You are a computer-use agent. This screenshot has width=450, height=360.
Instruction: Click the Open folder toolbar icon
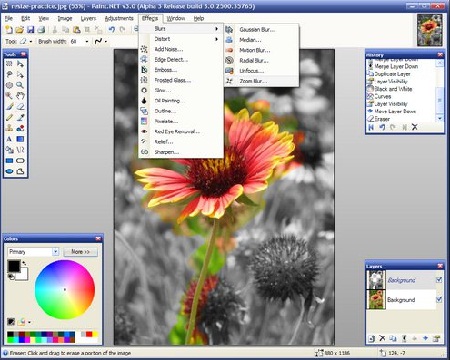19,30
